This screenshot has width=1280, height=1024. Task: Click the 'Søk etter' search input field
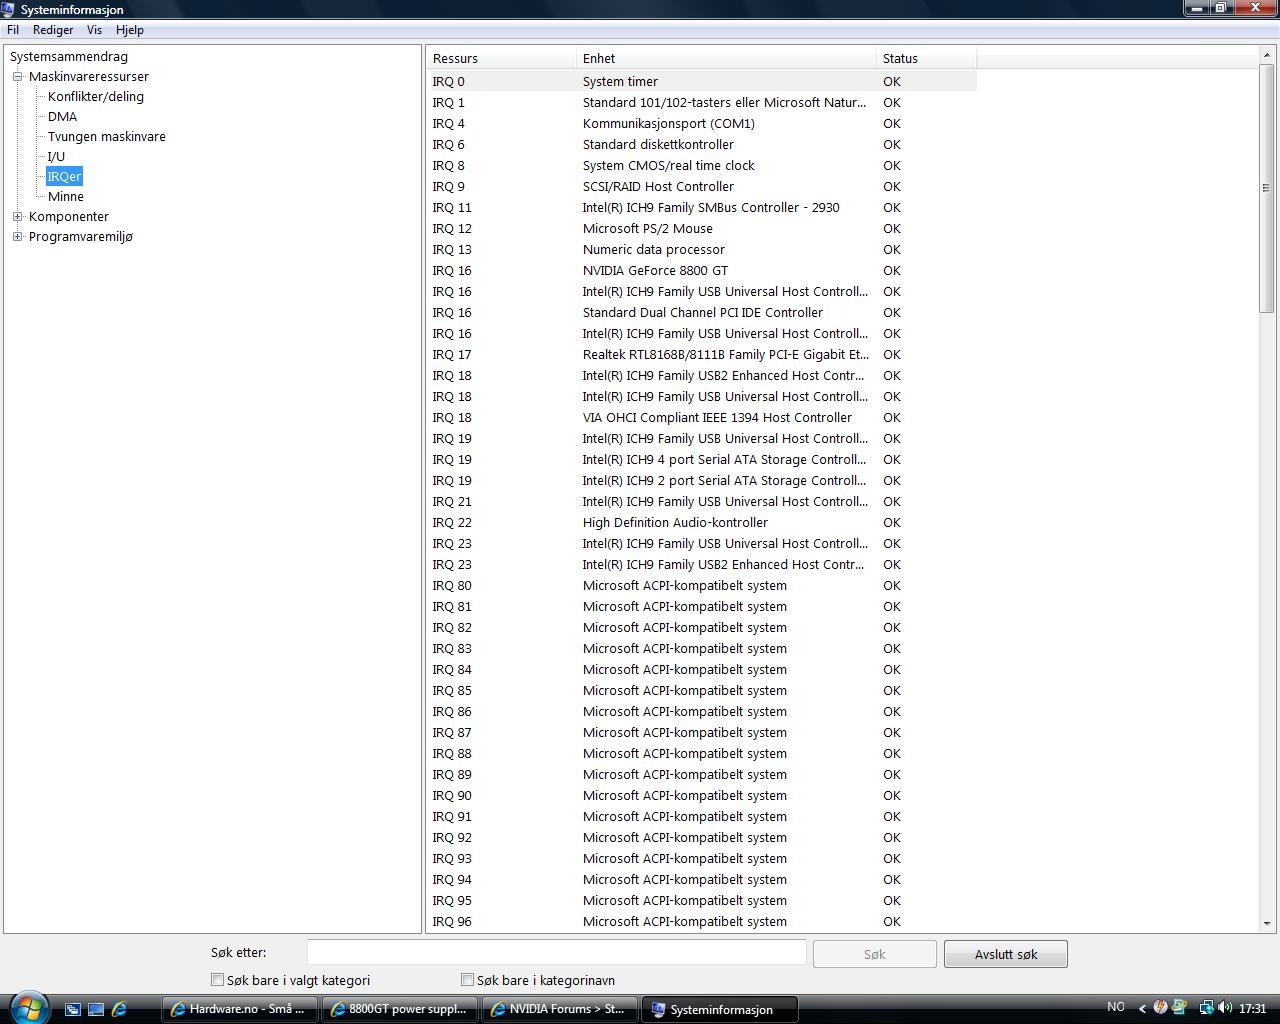(x=556, y=953)
